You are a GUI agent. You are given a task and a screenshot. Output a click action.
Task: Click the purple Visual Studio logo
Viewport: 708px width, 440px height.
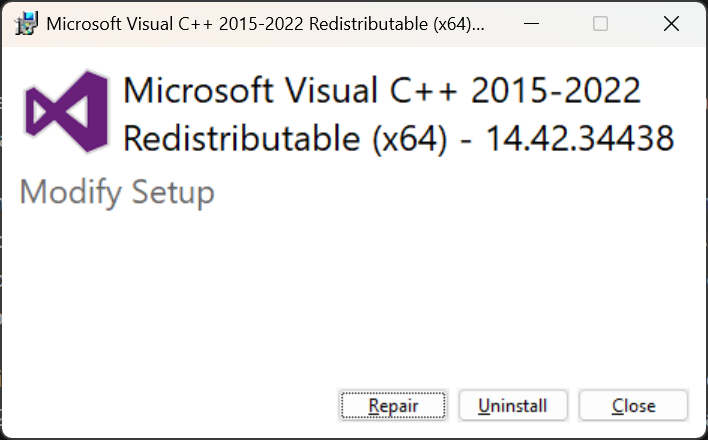tap(67, 112)
